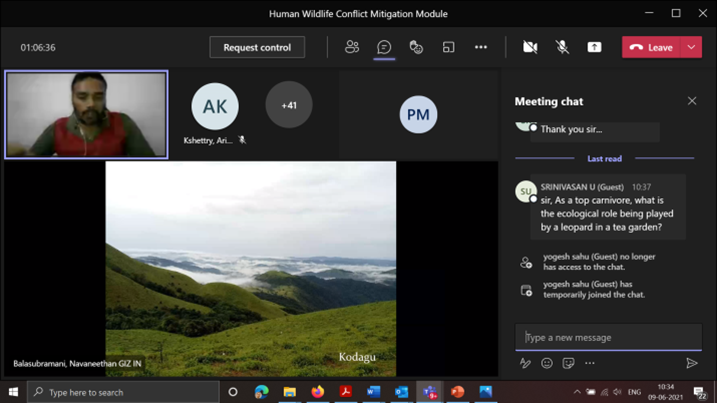This screenshot has width=717, height=403.
Task: Insert a sticker in chat
Action: click(568, 363)
